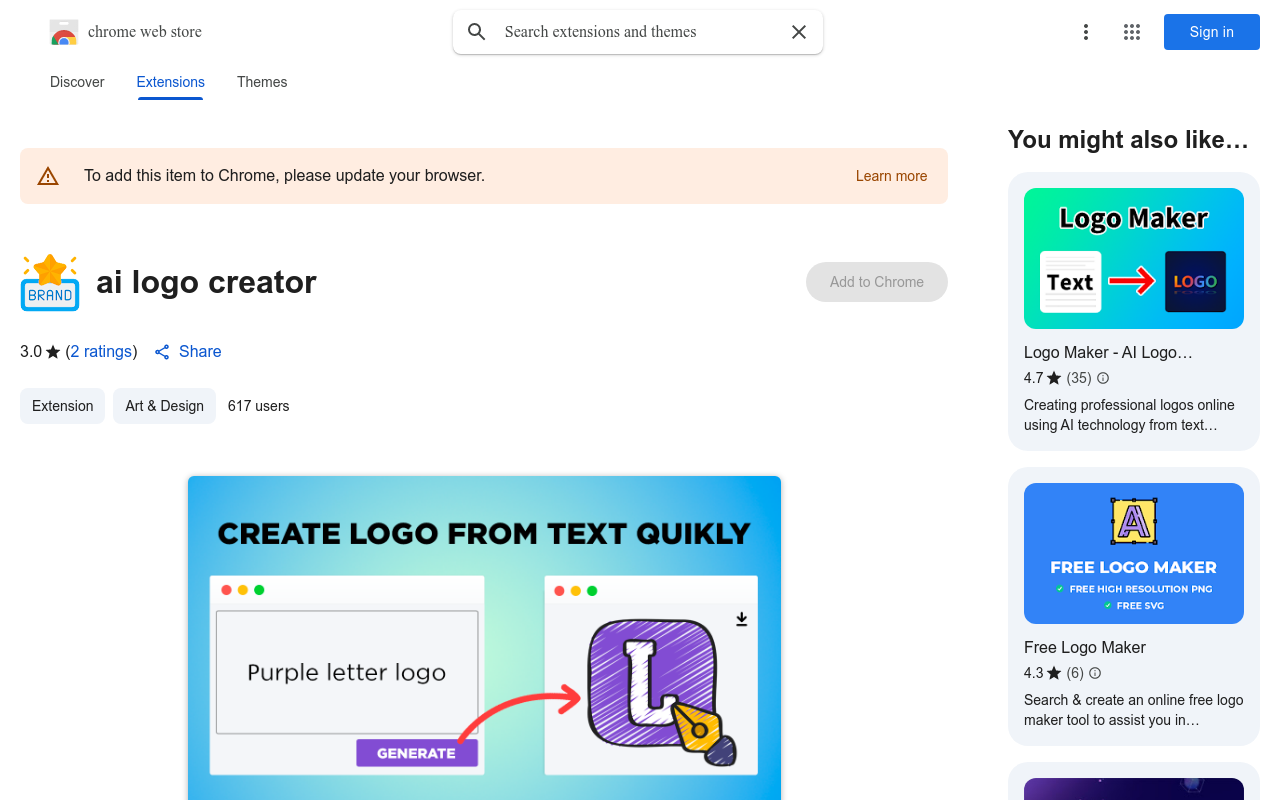Click the ai logo creator extension icon
The height and width of the screenshot is (800, 1280).
(x=50, y=282)
